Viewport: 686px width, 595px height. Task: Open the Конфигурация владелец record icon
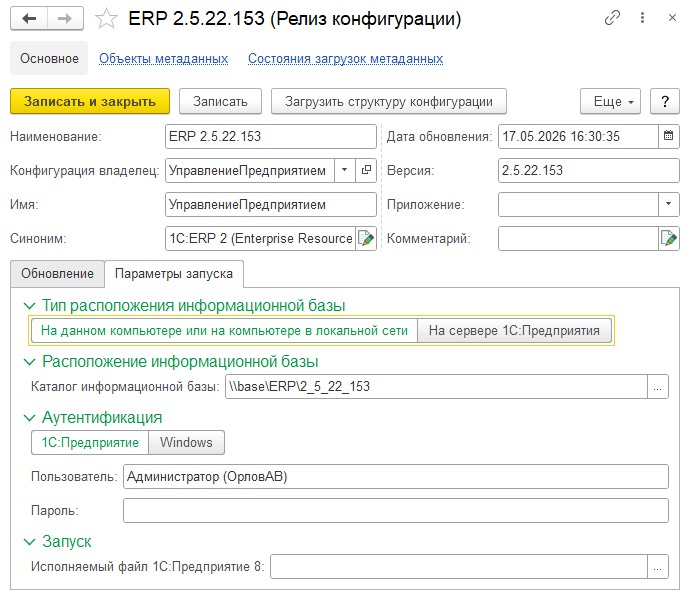(x=366, y=170)
